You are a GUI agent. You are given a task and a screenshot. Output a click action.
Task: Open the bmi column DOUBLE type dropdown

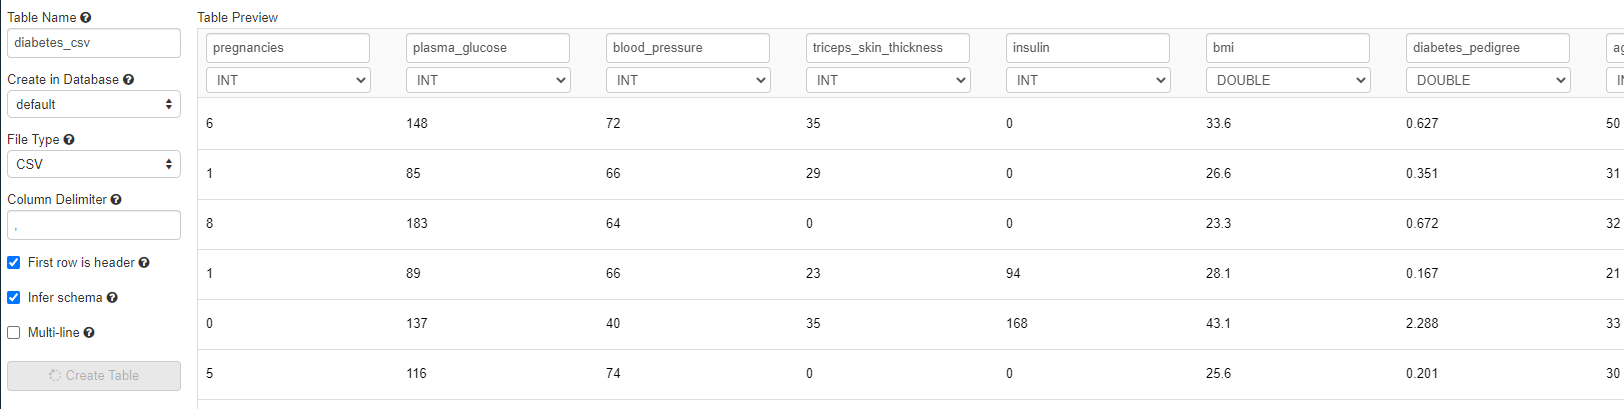pos(1288,80)
